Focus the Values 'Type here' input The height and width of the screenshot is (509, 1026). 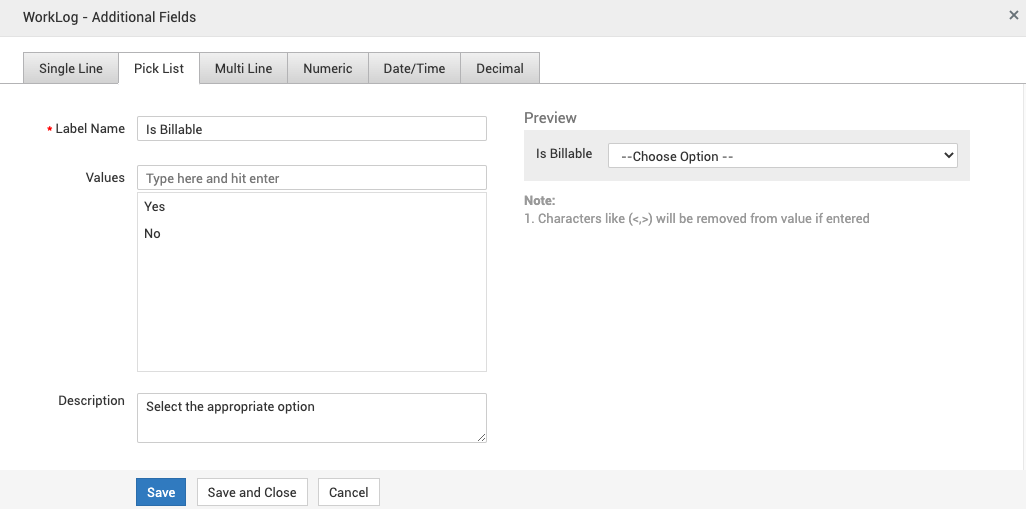pos(311,178)
